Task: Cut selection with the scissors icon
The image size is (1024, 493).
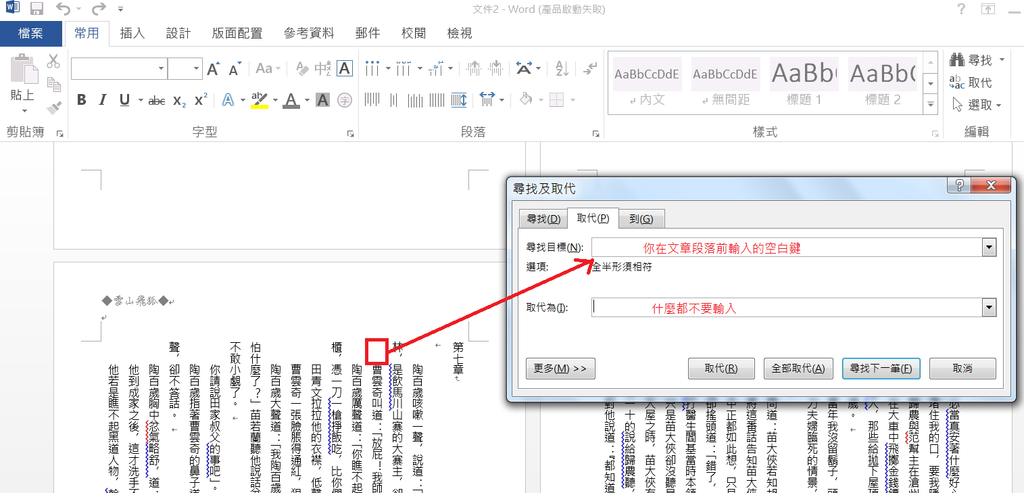Action: click(x=54, y=61)
